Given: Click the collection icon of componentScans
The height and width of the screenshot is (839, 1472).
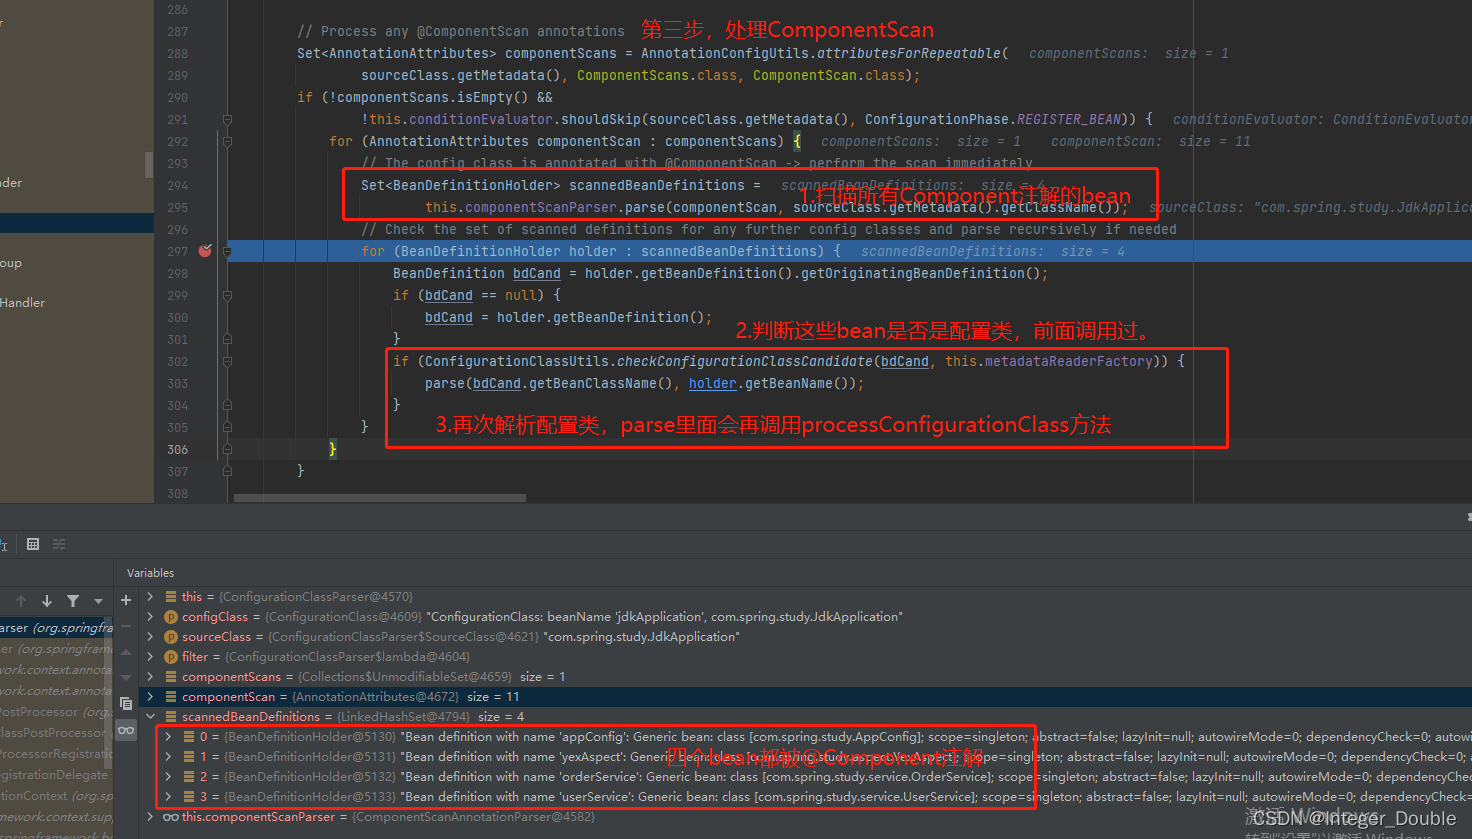Looking at the screenshot, I should coord(171,677).
